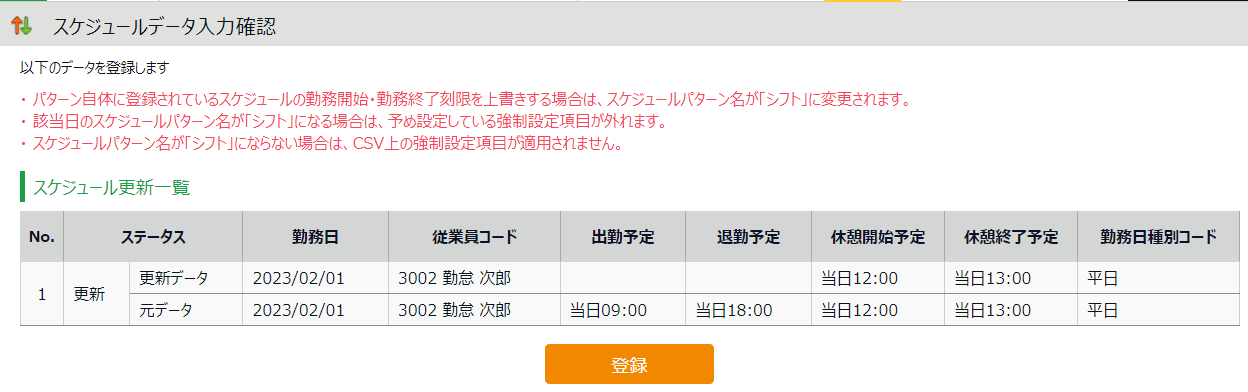
Task: Select the 元データ row label
Action: point(166,310)
